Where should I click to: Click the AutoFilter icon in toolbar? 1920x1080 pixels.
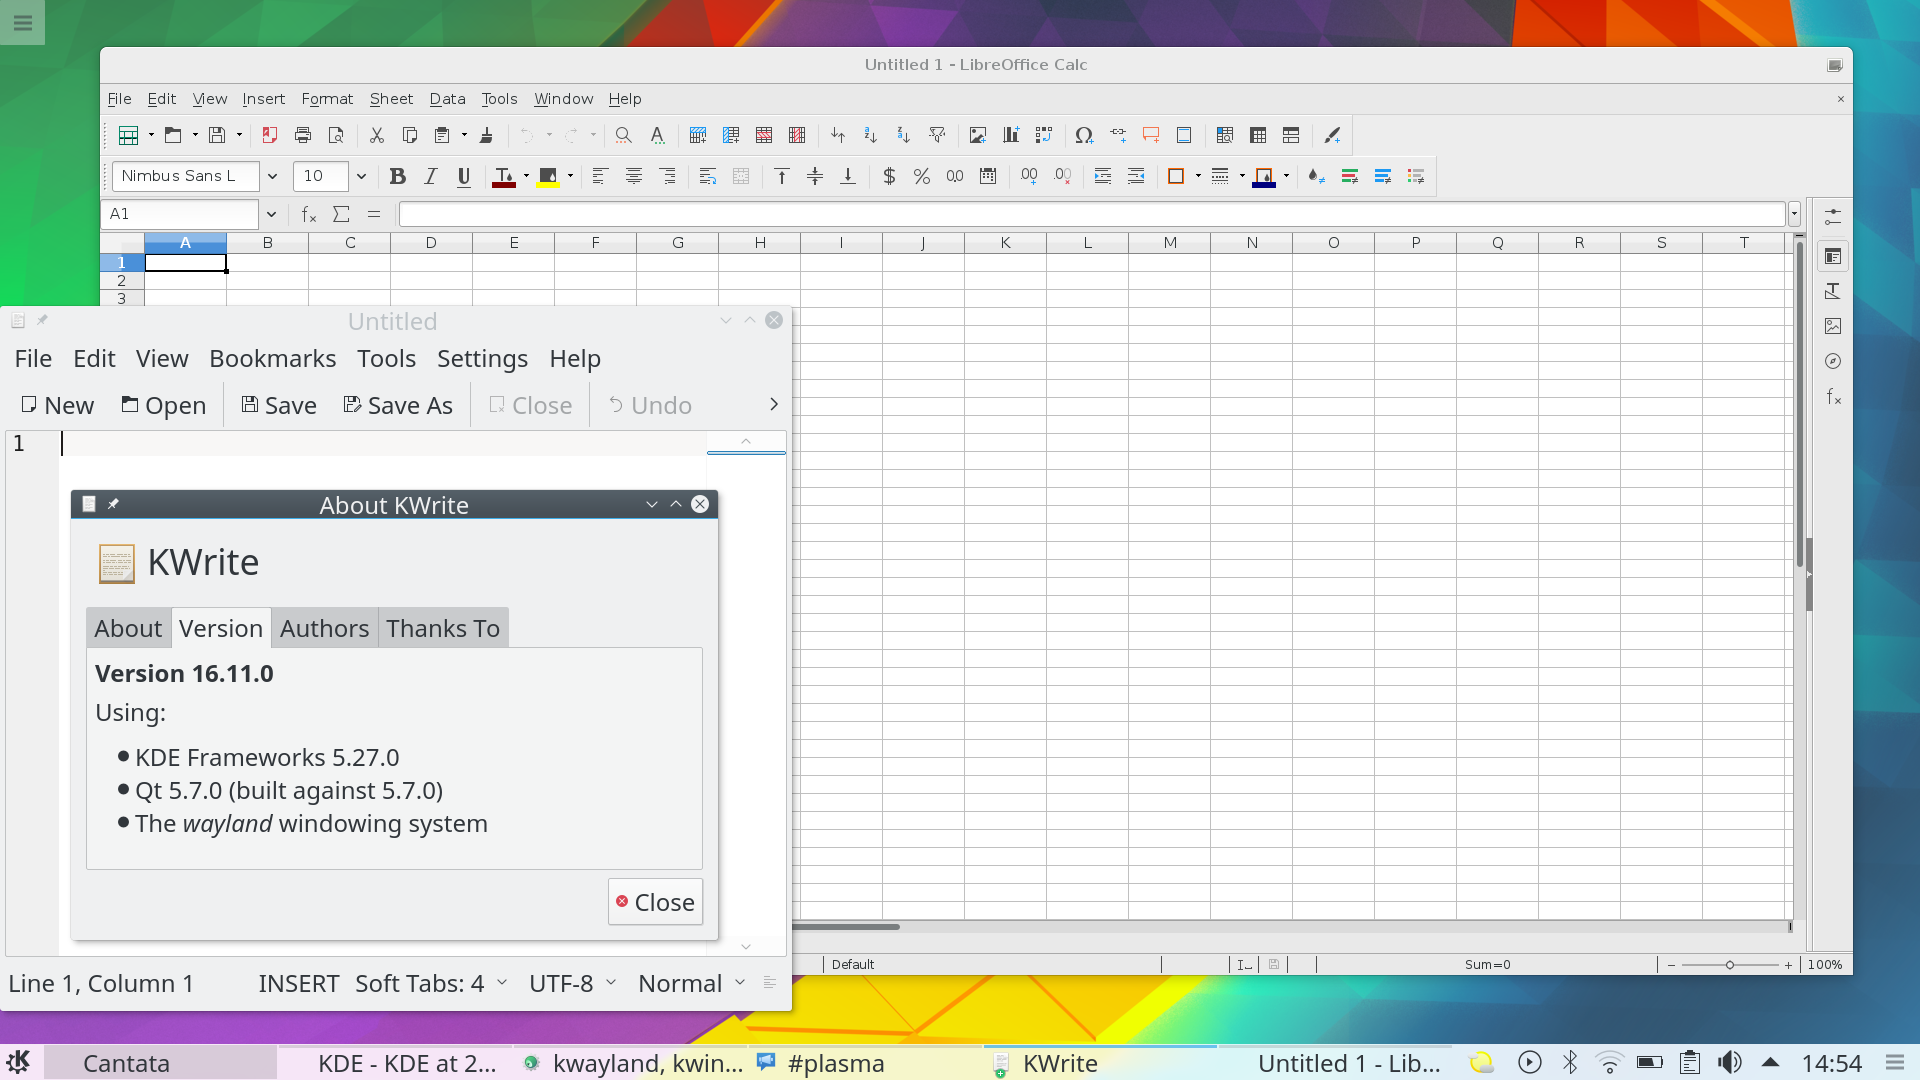(938, 135)
